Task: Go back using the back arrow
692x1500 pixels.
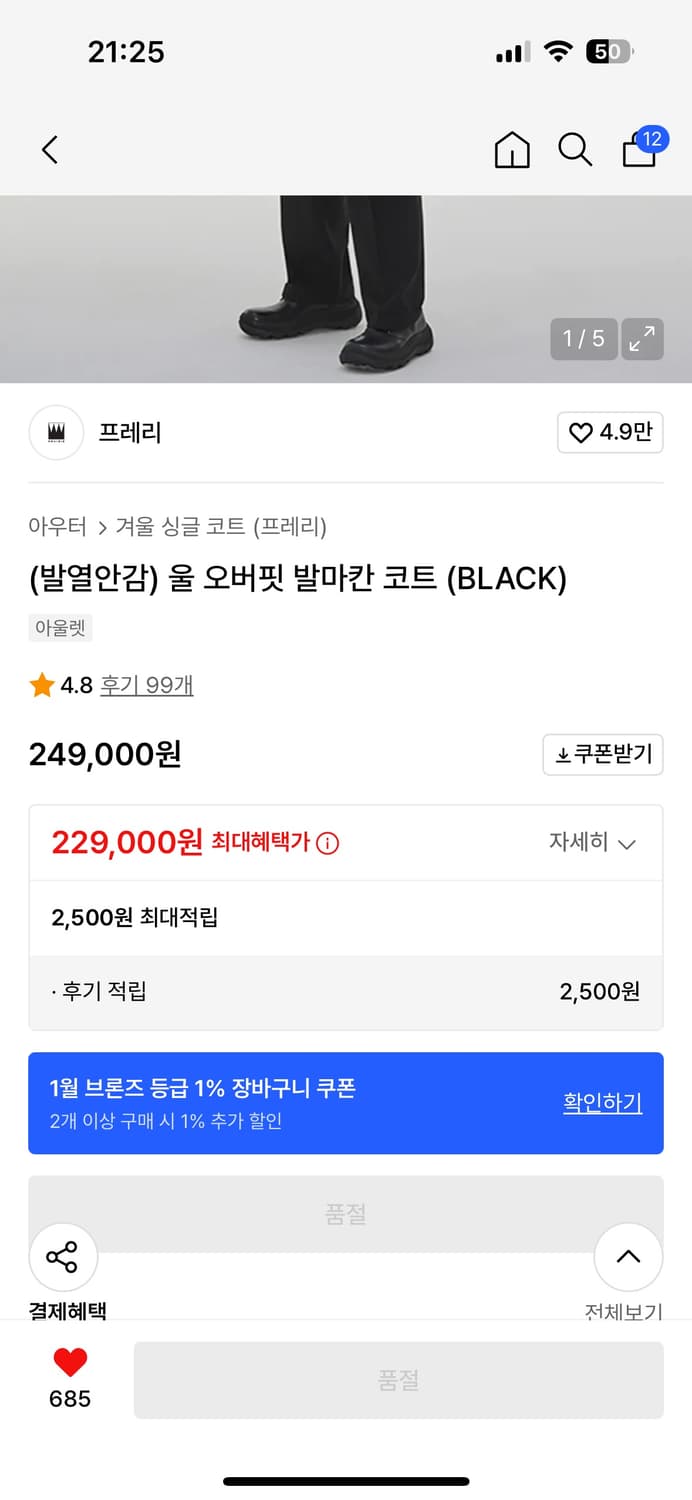Action: coord(49,148)
